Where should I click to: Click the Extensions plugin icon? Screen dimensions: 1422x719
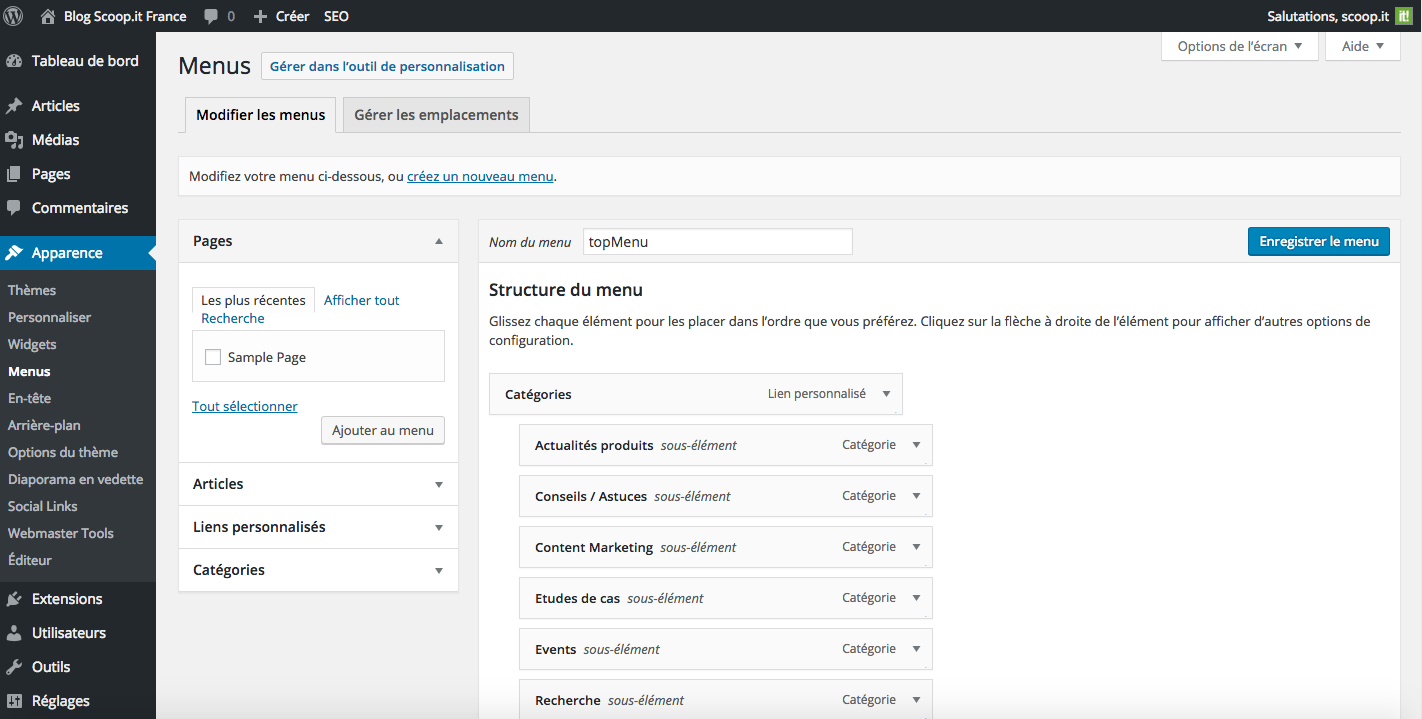(14, 599)
